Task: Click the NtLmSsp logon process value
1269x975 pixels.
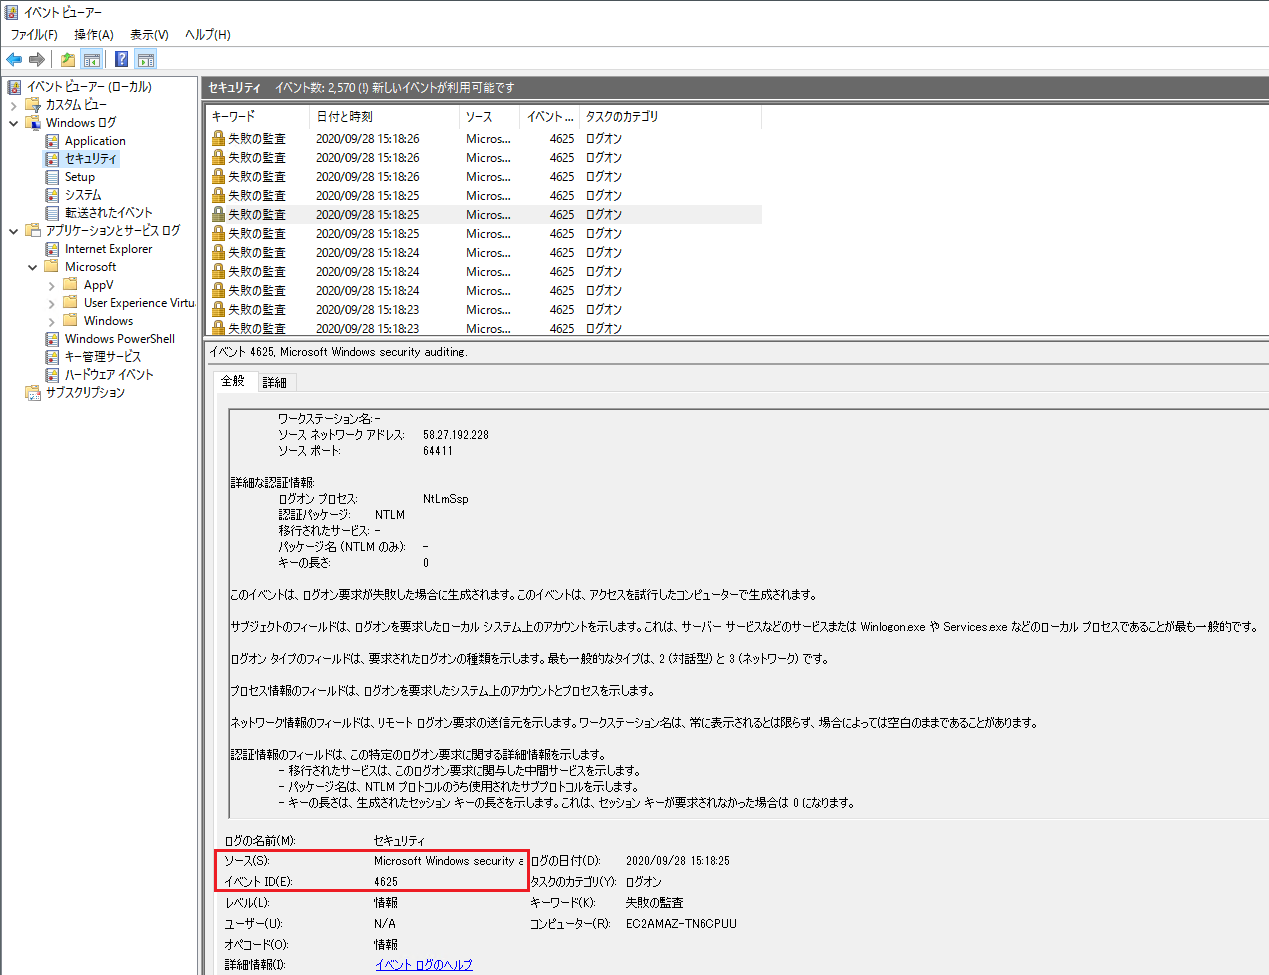Action: pyautogui.click(x=446, y=499)
